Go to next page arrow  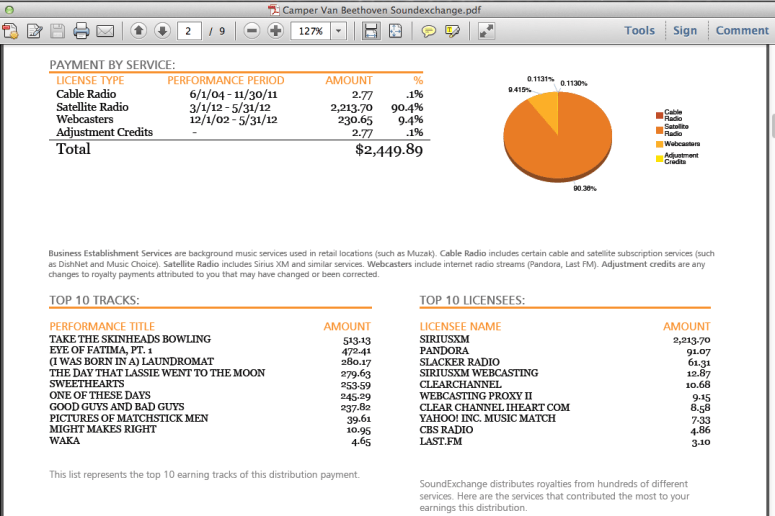[162, 31]
